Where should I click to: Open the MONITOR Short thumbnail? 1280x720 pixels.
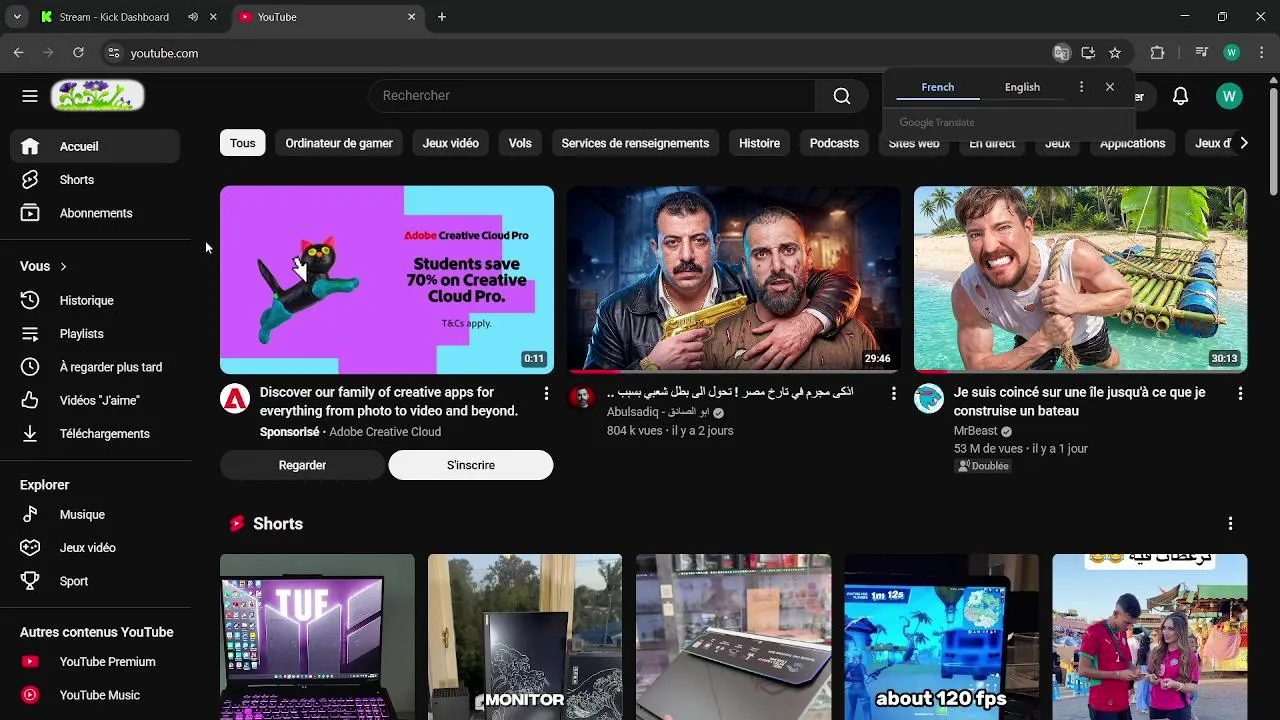tap(525, 637)
